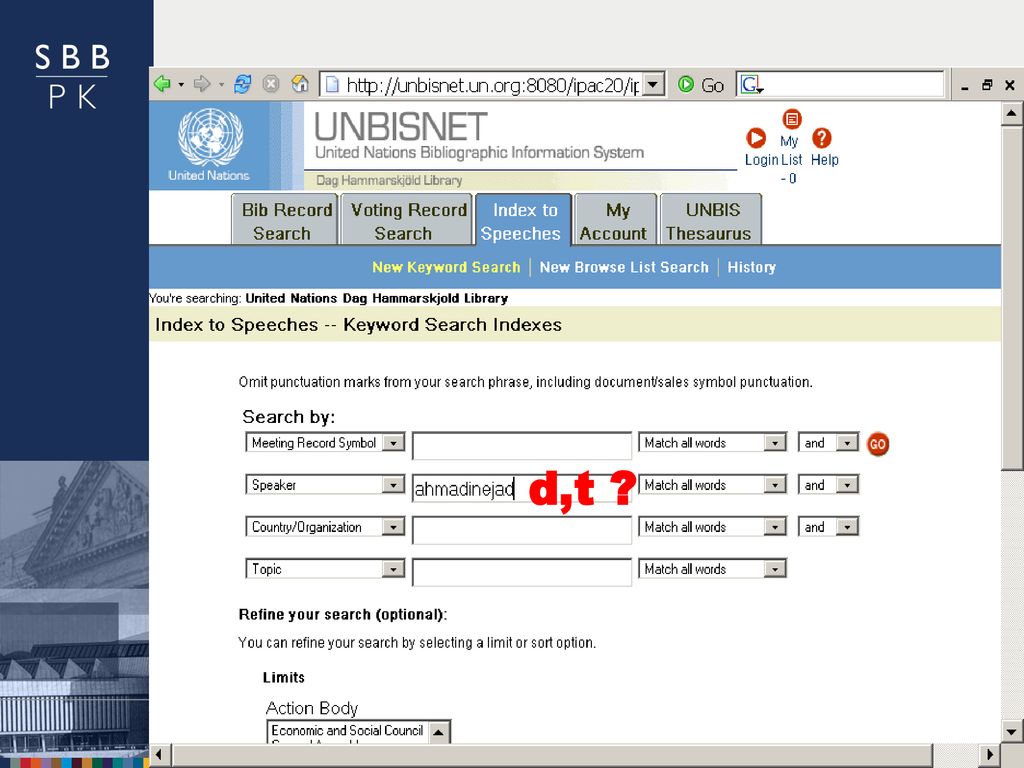
Task: Switch to the Voting Record Search tab
Action: 407,220
